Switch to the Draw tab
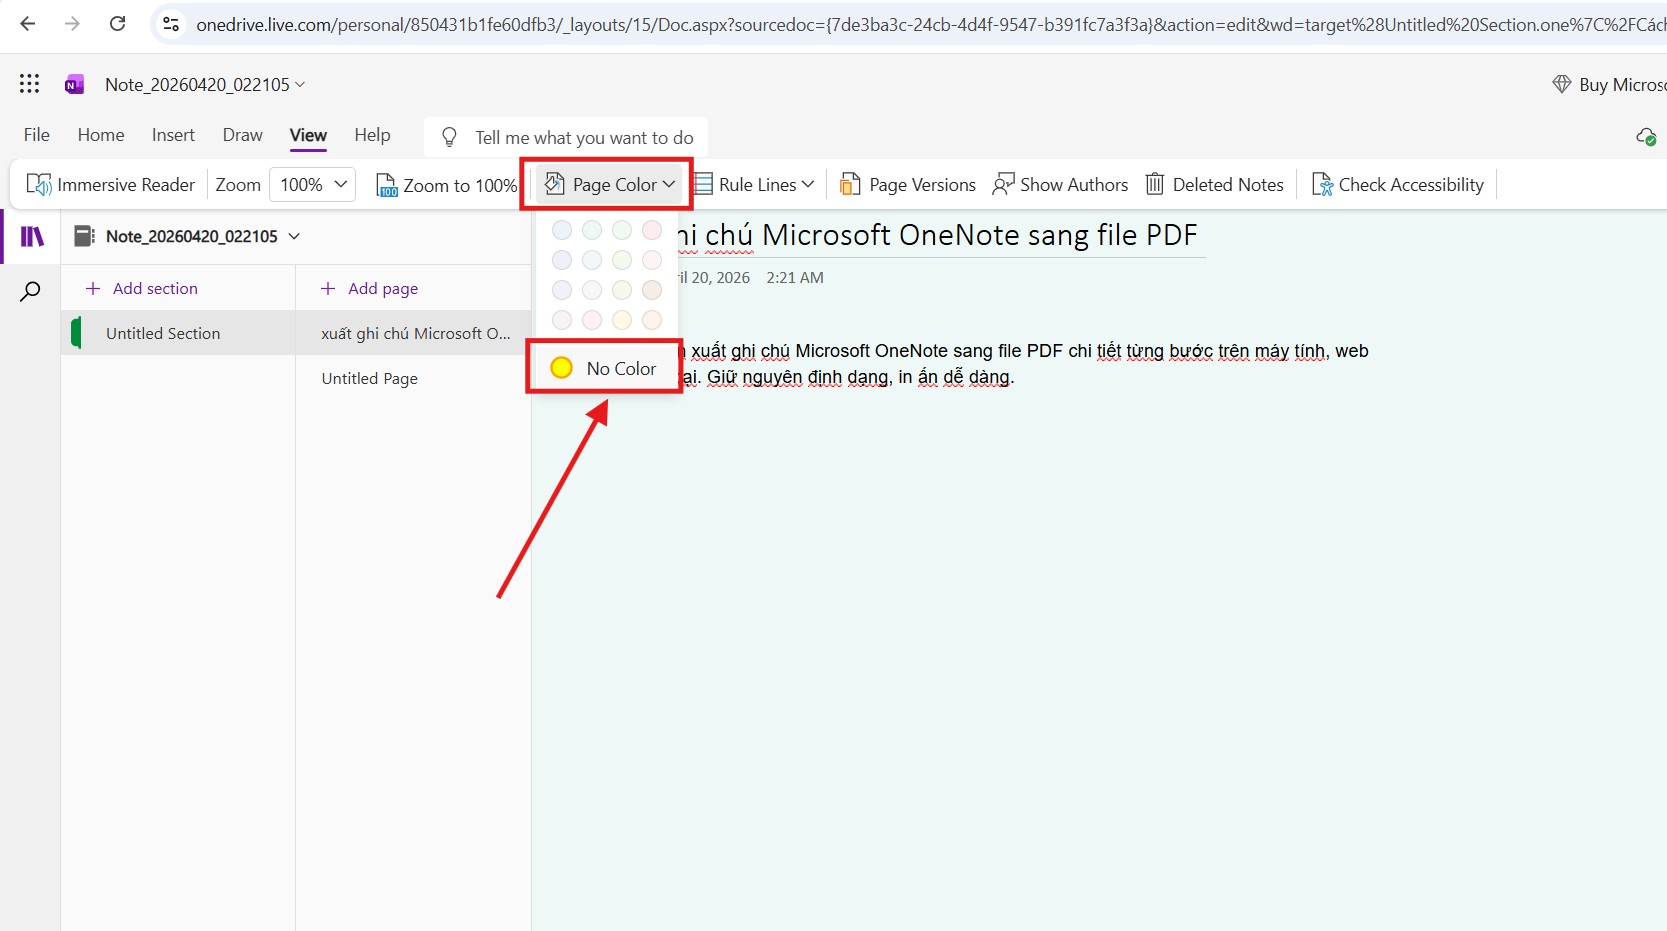The width and height of the screenshot is (1667, 931). point(242,135)
